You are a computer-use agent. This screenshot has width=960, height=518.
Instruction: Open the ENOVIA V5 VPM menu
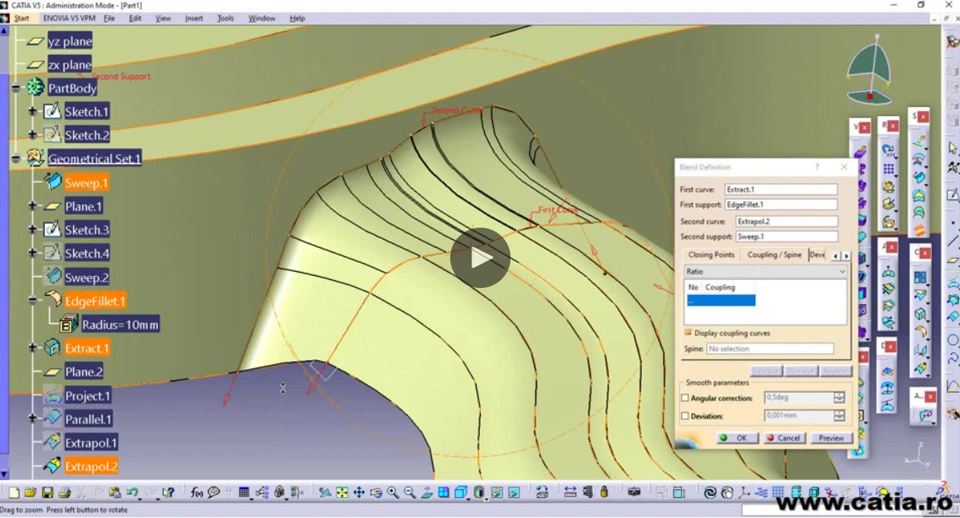pyautogui.click(x=69, y=18)
